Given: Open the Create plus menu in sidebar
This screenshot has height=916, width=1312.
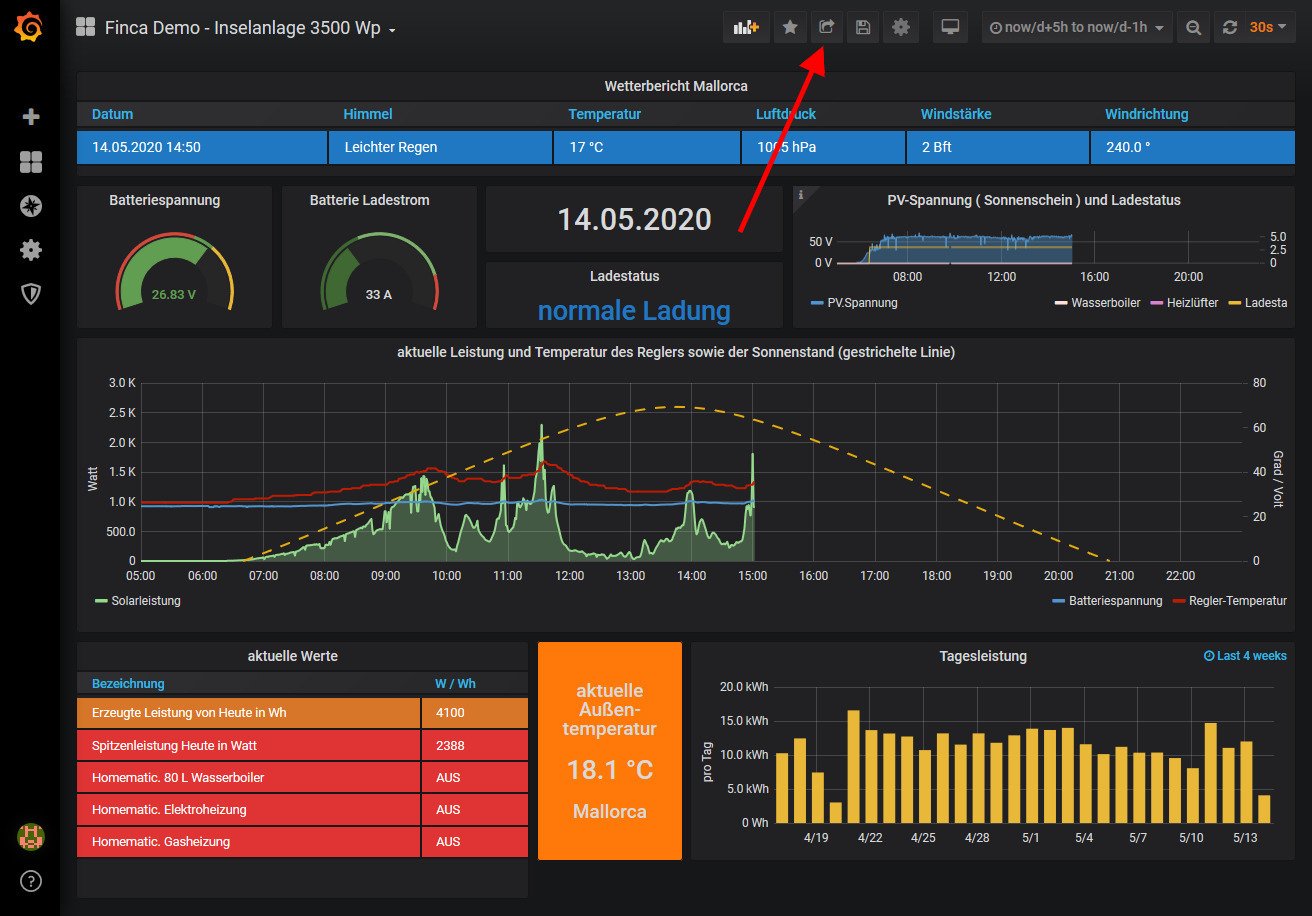Looking at the screenshot, I should 31,117.
